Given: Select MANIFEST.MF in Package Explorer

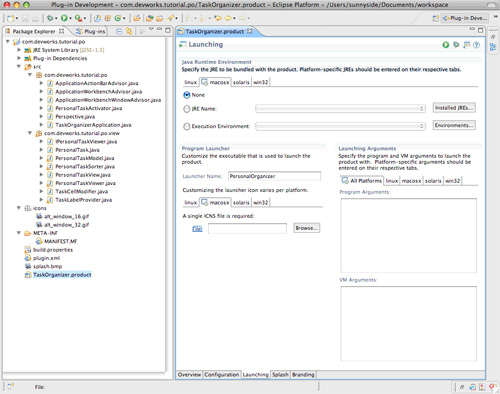Looking at the screenshot, I should point(61,241).
